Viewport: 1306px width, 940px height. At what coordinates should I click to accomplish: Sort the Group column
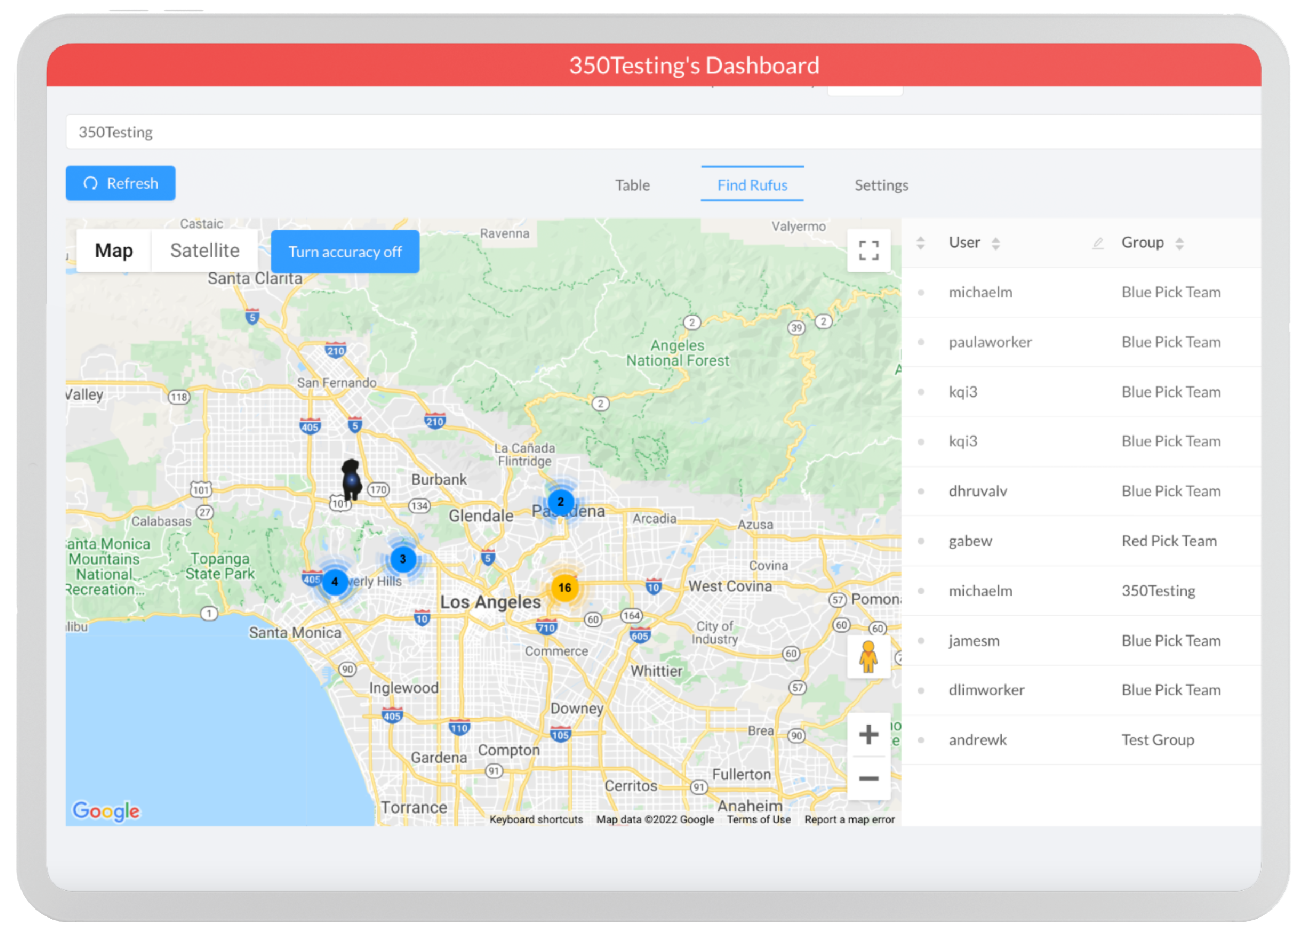point(1178,242)
